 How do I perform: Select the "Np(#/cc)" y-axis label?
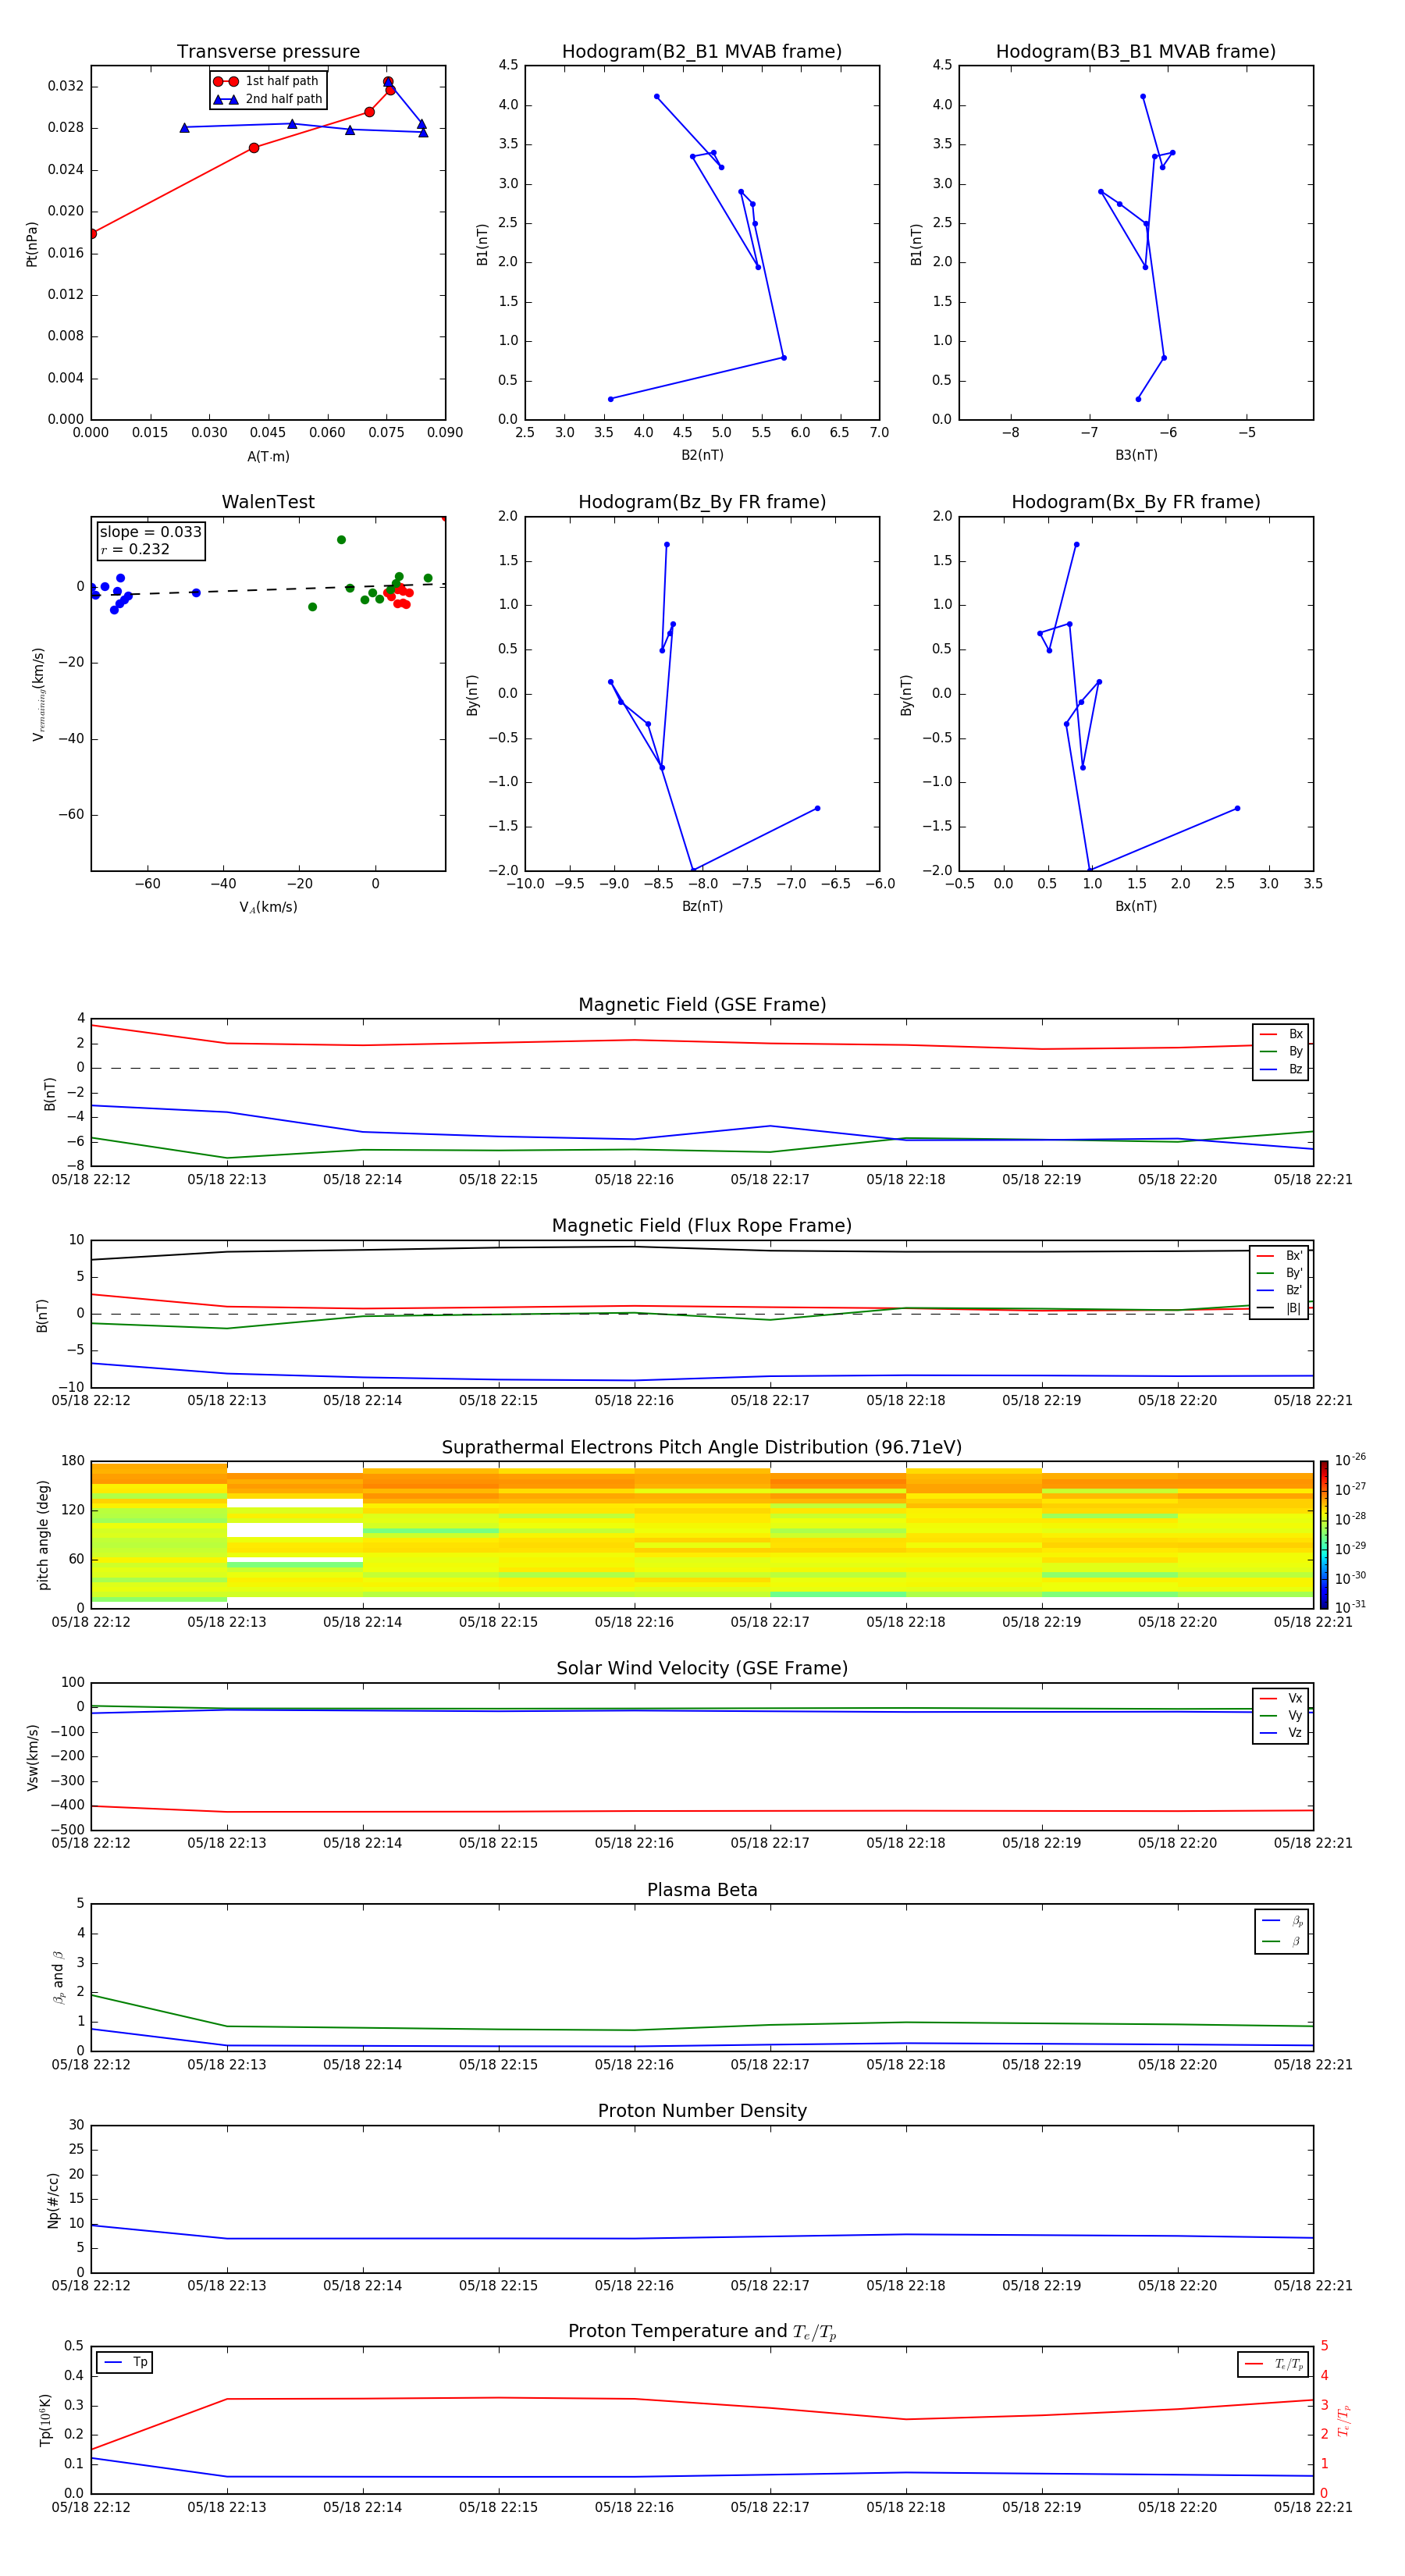click(53, 2200)
